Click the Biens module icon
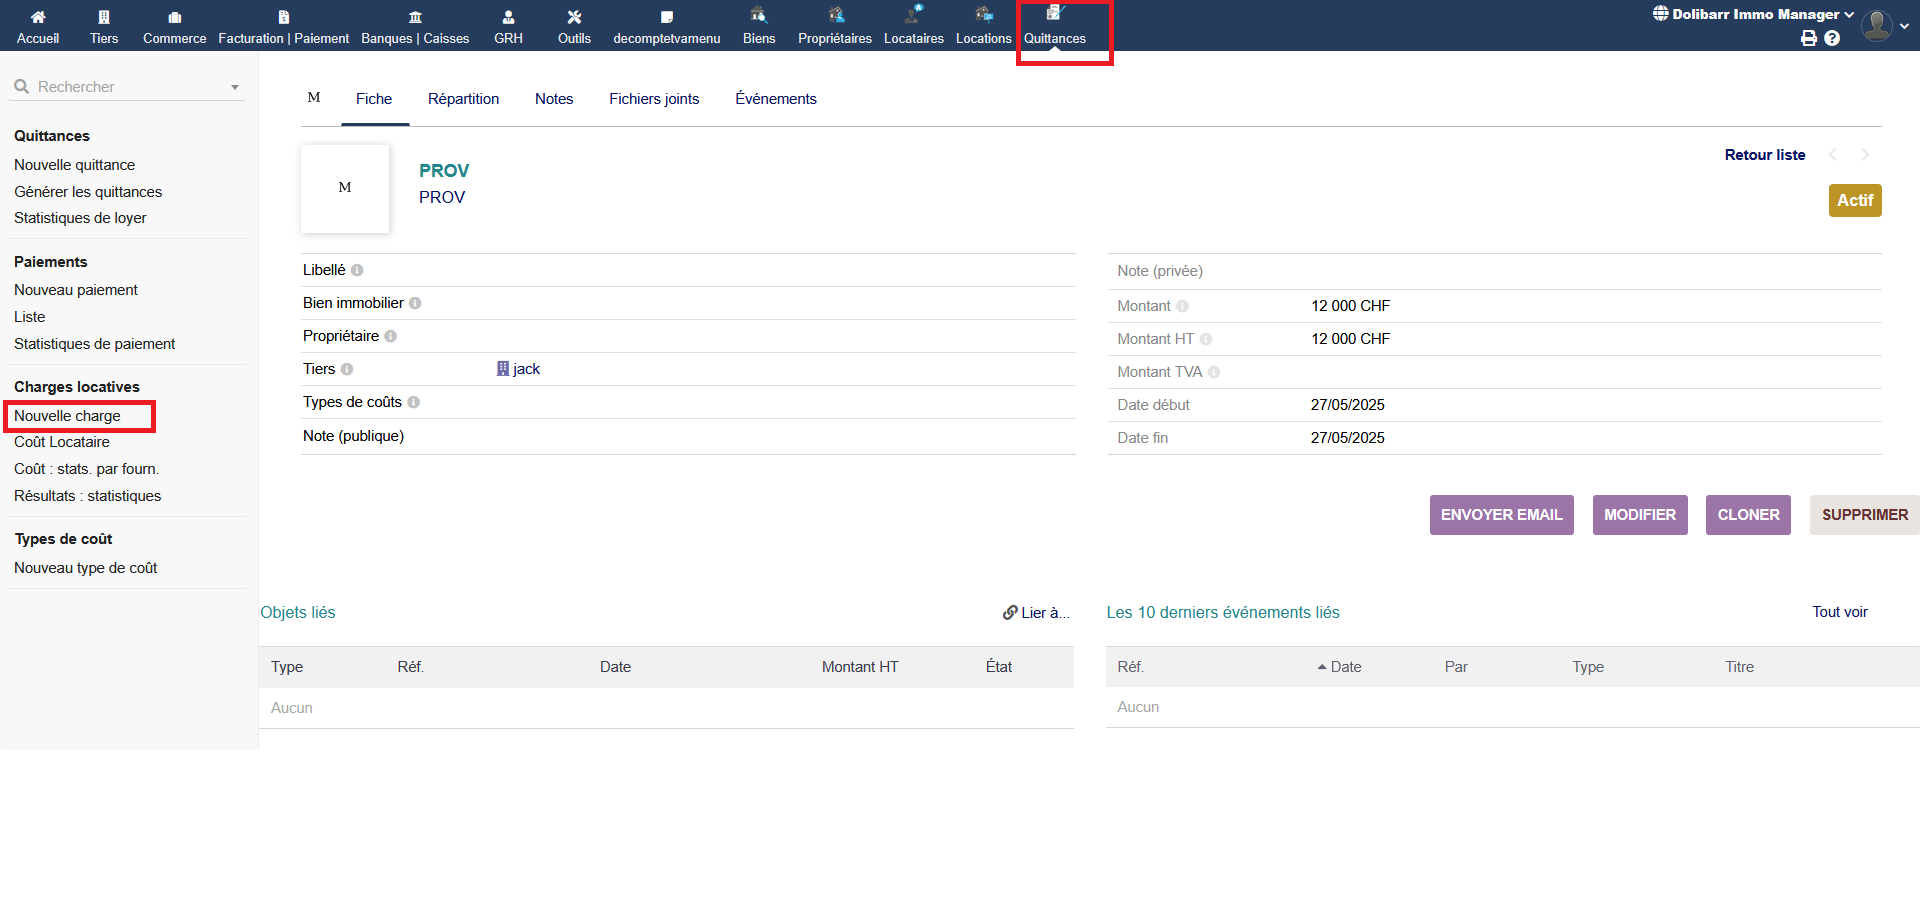 tap(759, 15)
